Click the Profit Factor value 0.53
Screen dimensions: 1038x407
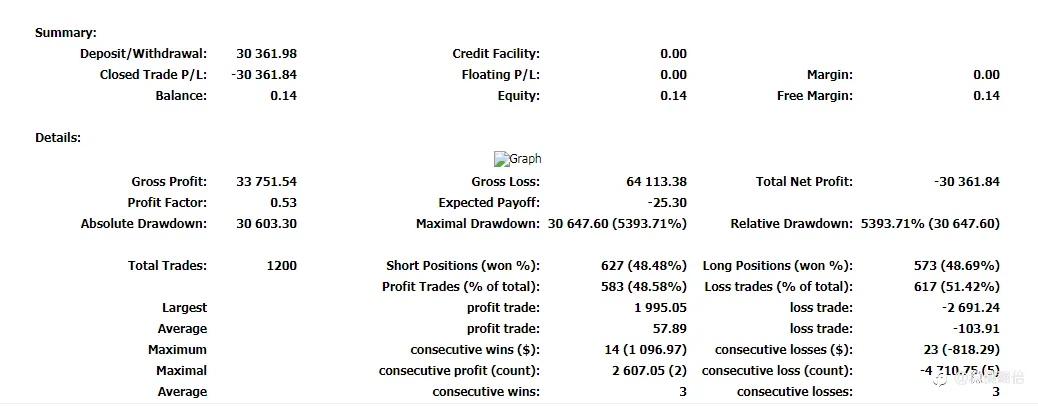tap(283, 203)
